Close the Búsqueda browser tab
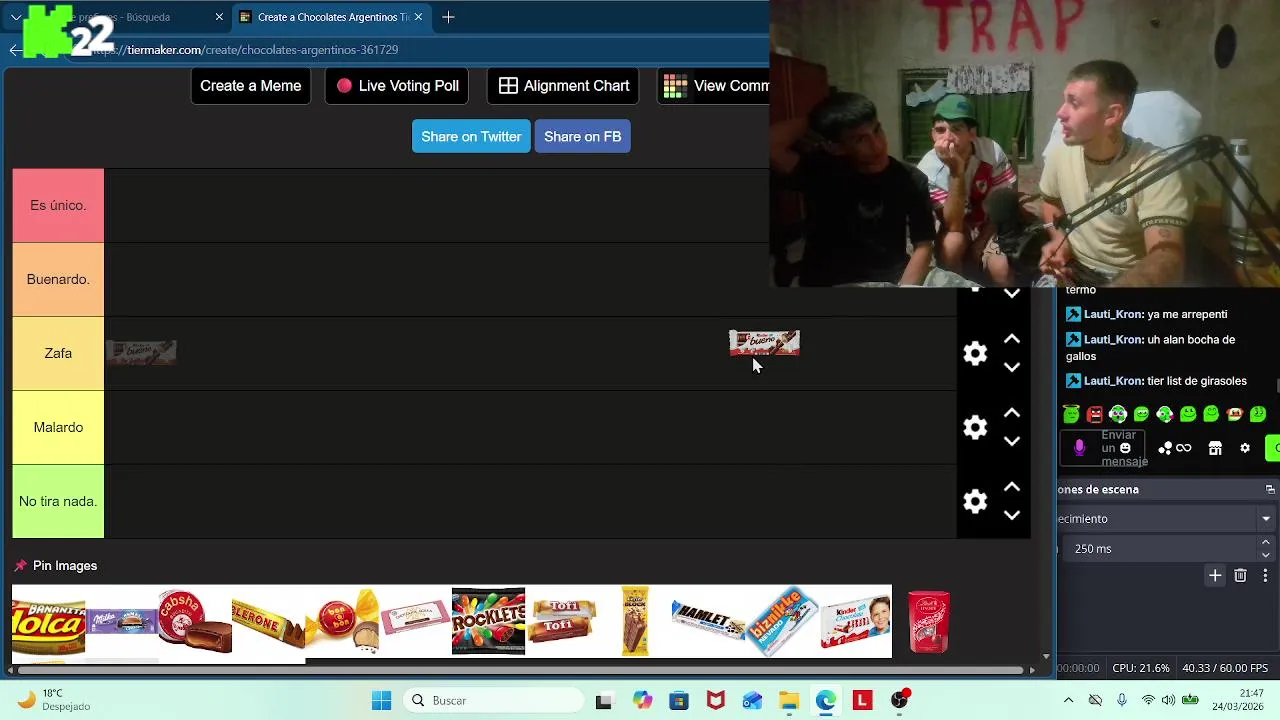The image size is (1280, 720). tap(219, 17)
